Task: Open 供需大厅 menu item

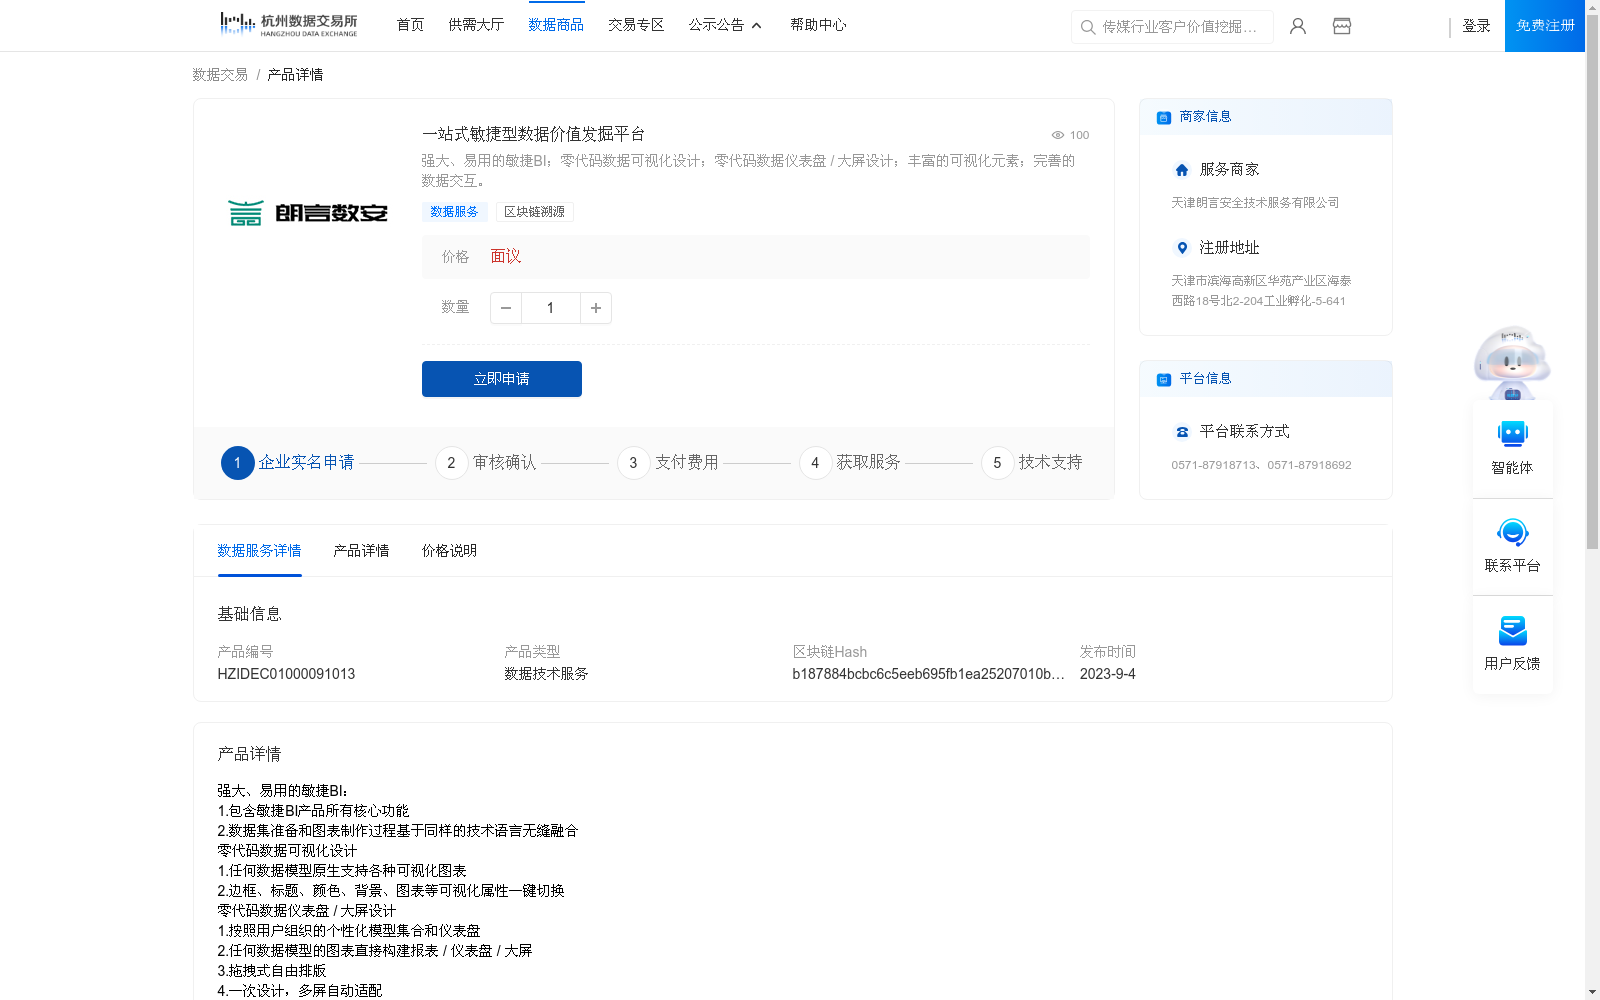Action: [x=476, y=25]
